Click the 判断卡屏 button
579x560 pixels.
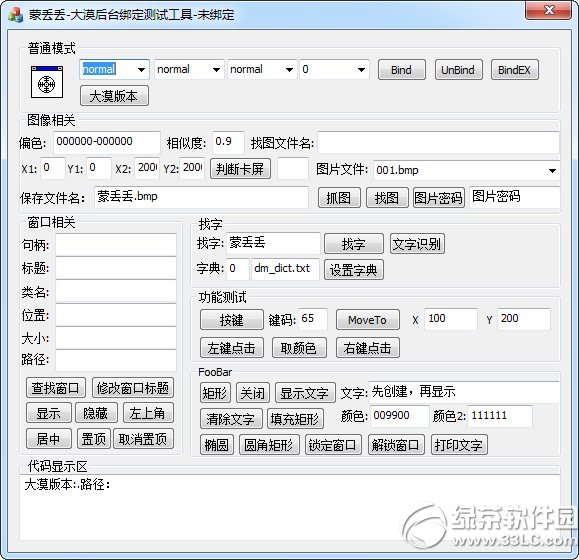(x=240, y=169)
